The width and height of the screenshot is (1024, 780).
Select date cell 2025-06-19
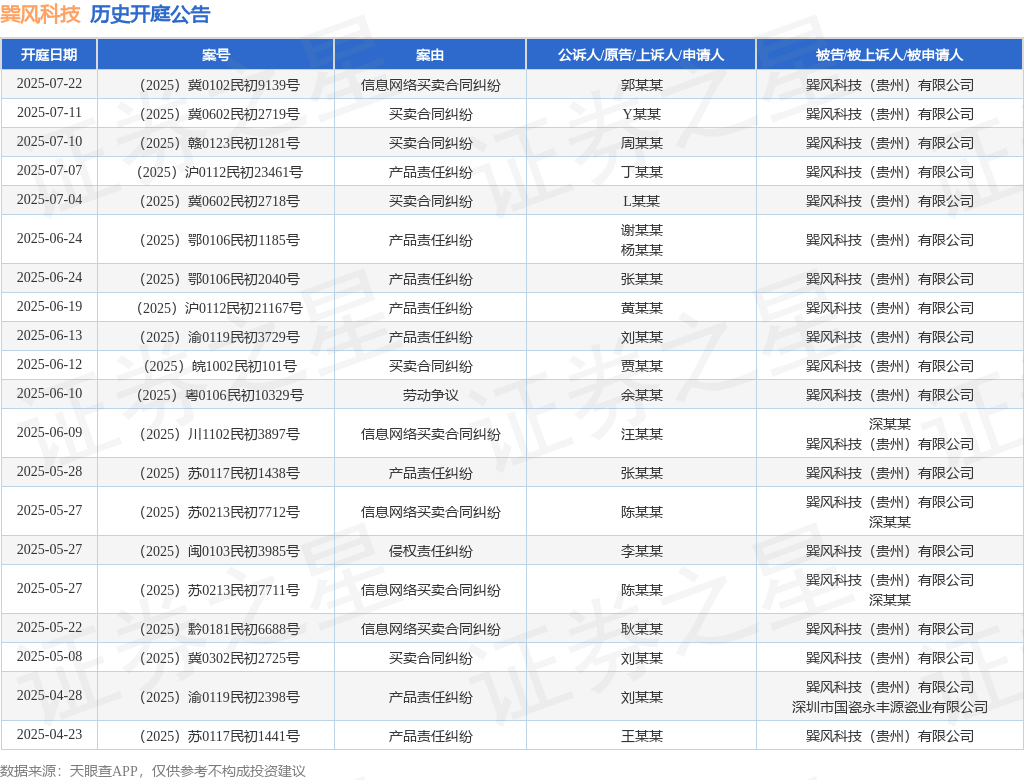tap(49, 307)
